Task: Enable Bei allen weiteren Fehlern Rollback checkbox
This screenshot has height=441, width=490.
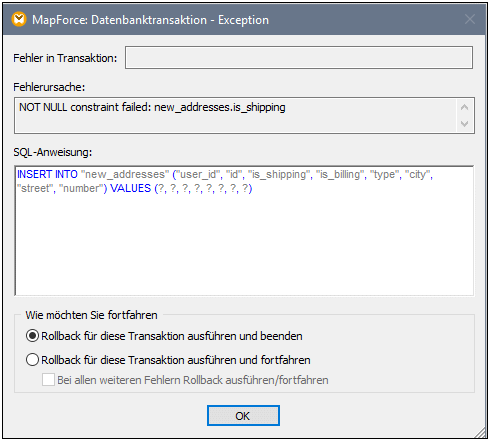Action: pyautogui.click(x=48, y=380)
